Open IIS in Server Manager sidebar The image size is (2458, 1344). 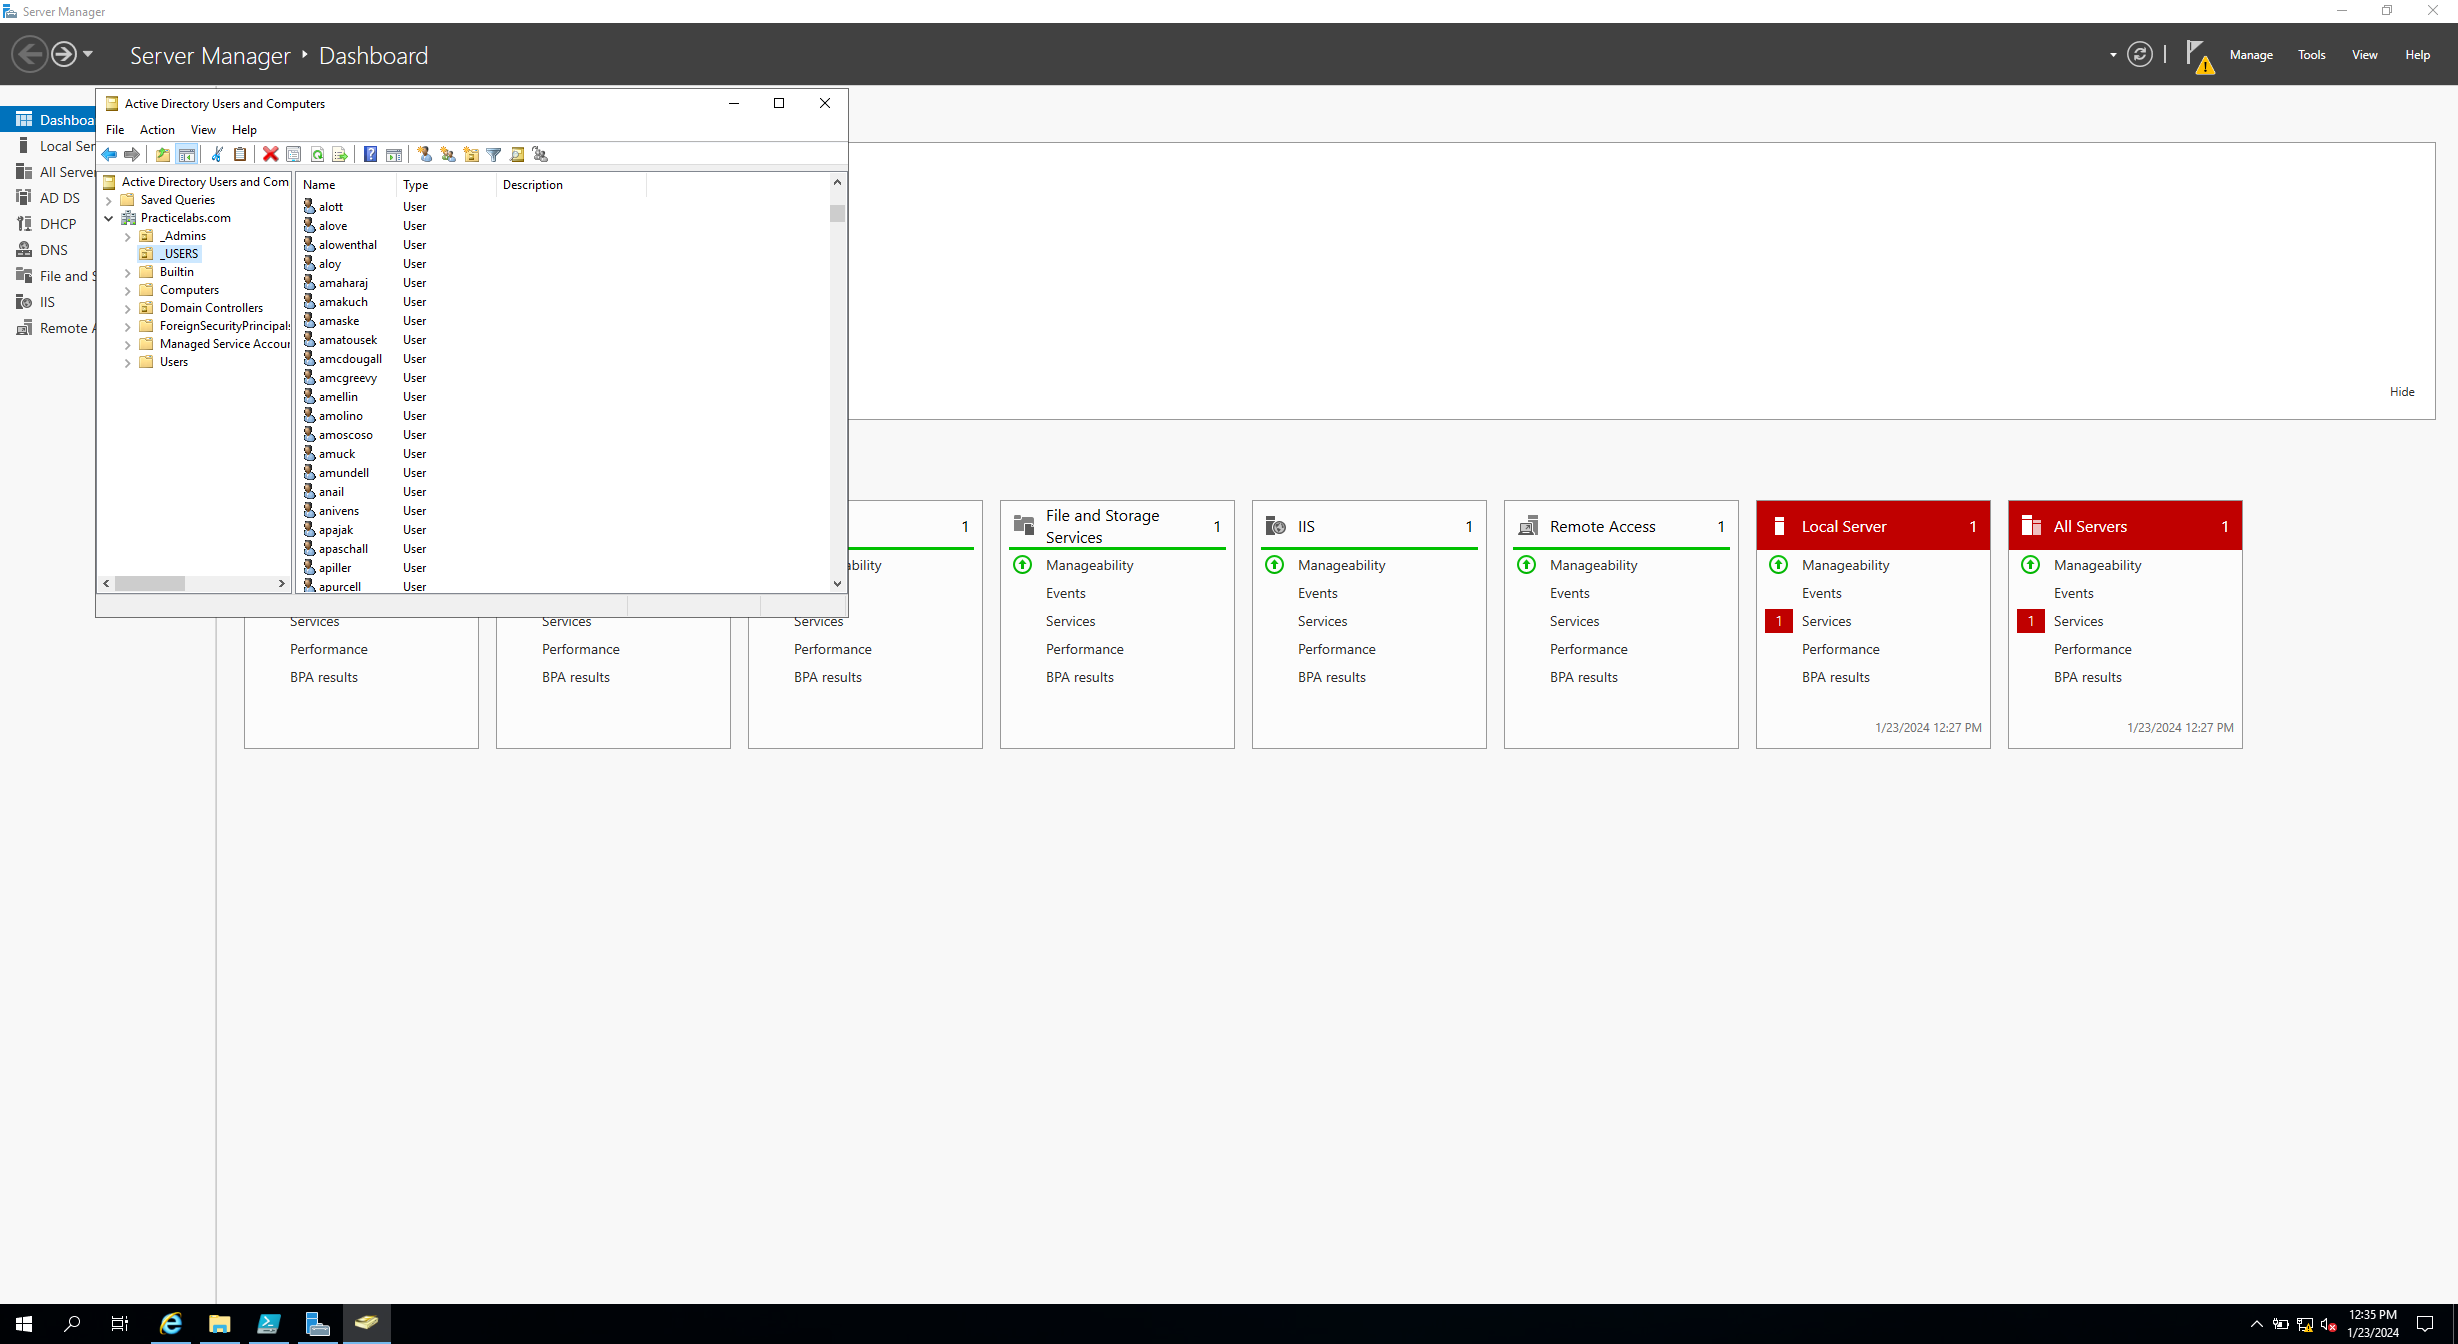click(36, 302)
